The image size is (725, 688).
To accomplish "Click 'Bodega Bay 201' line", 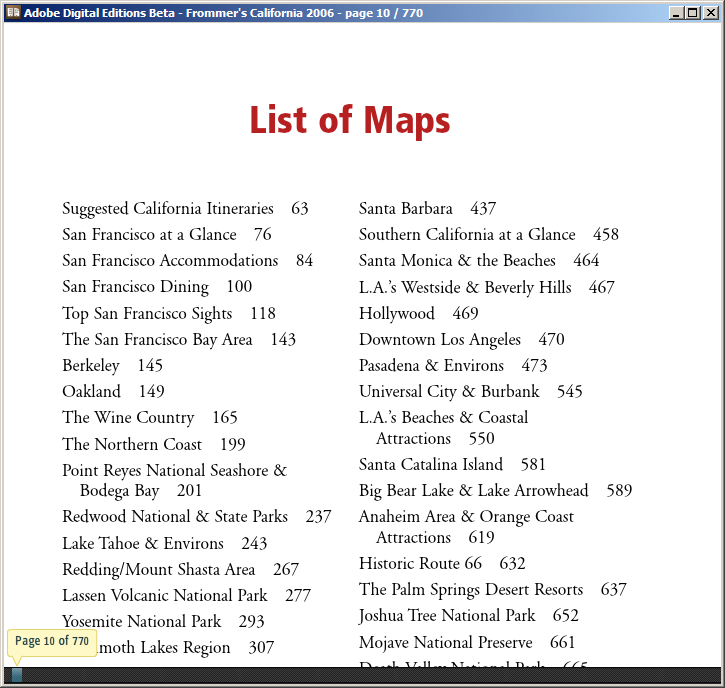I will 141,491.
